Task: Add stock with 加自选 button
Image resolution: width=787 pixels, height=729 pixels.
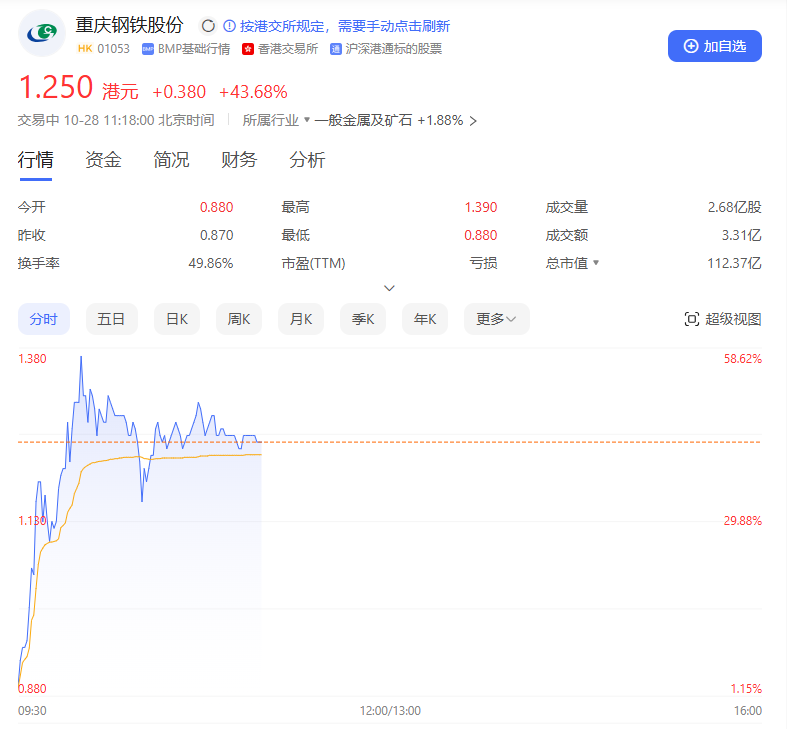Action: [x=715, y=46]
